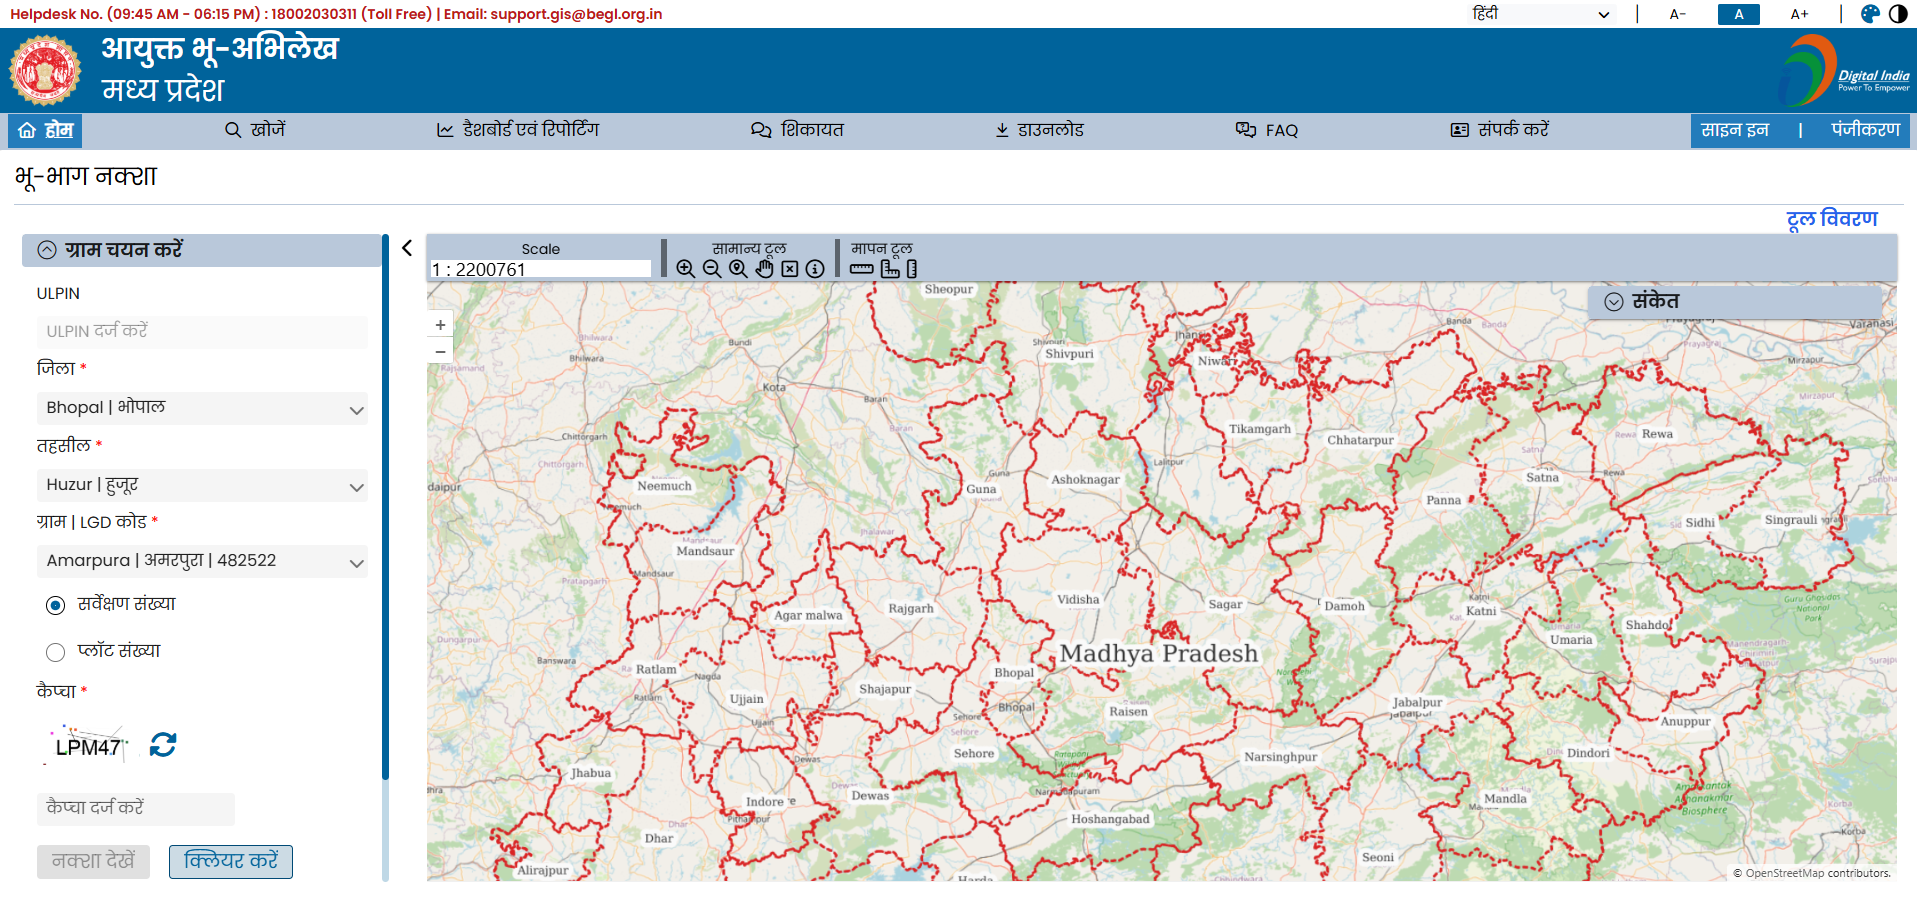Open the FAQ menu item

pos(1267,130)
